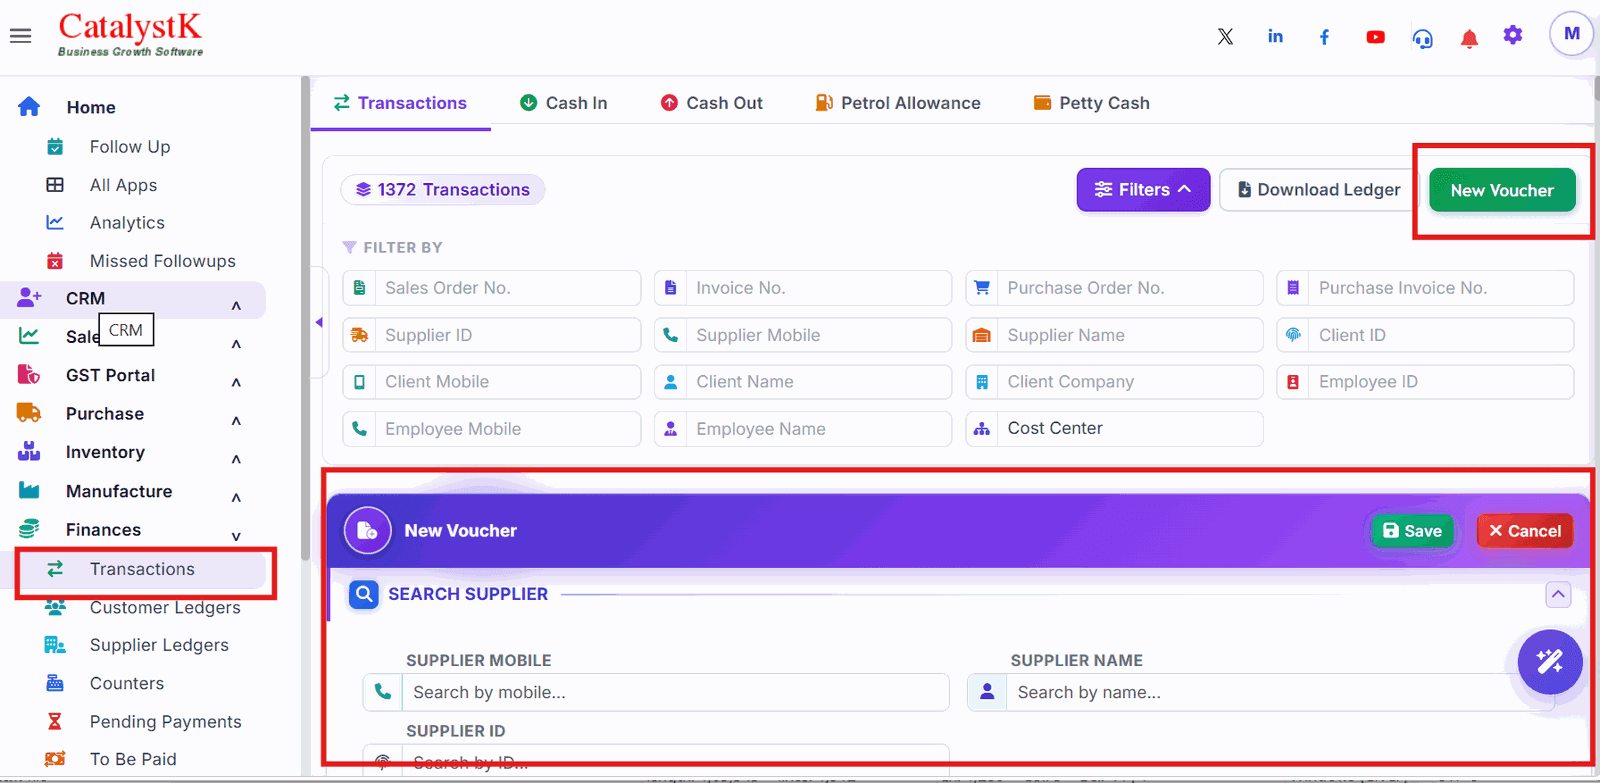Open the hamburger menu icon

(x=21, y=36)
